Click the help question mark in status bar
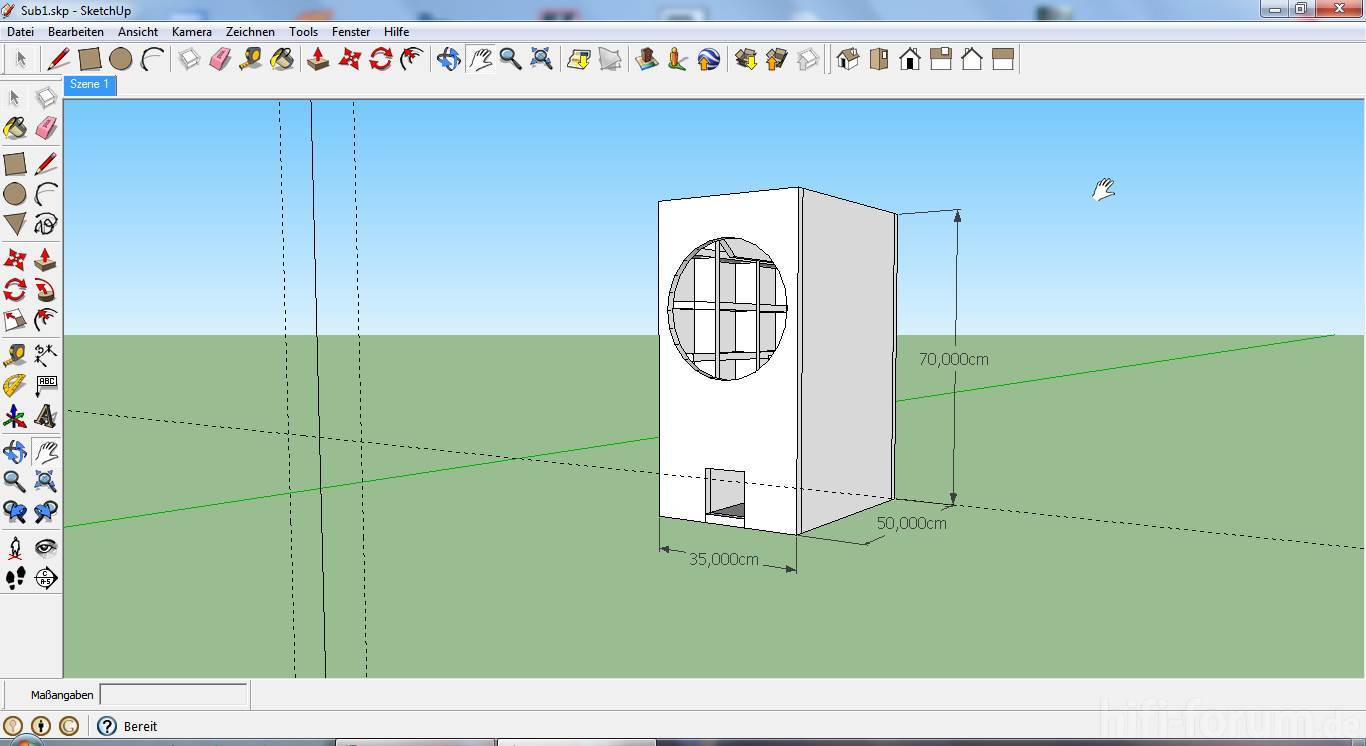The width and height of the screenshot is (1366, 746). [107, 726]
